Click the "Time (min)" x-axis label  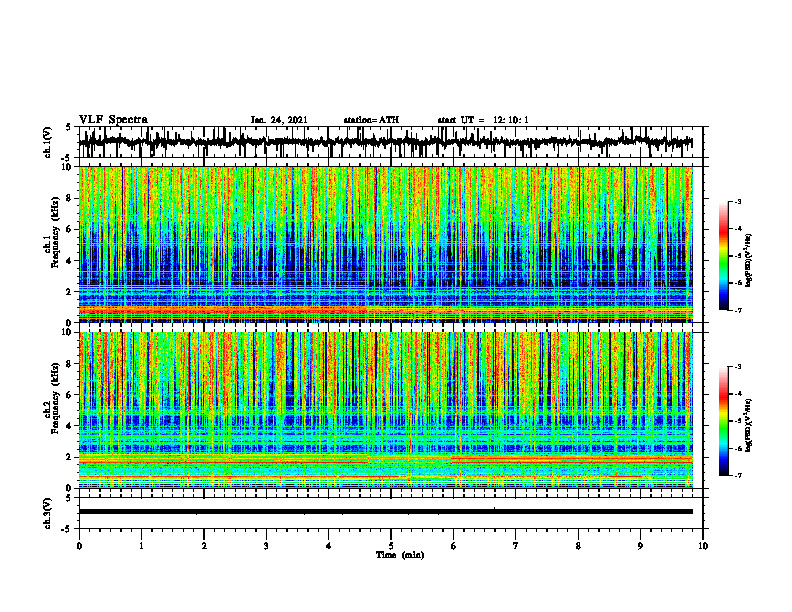pos(400,555)
